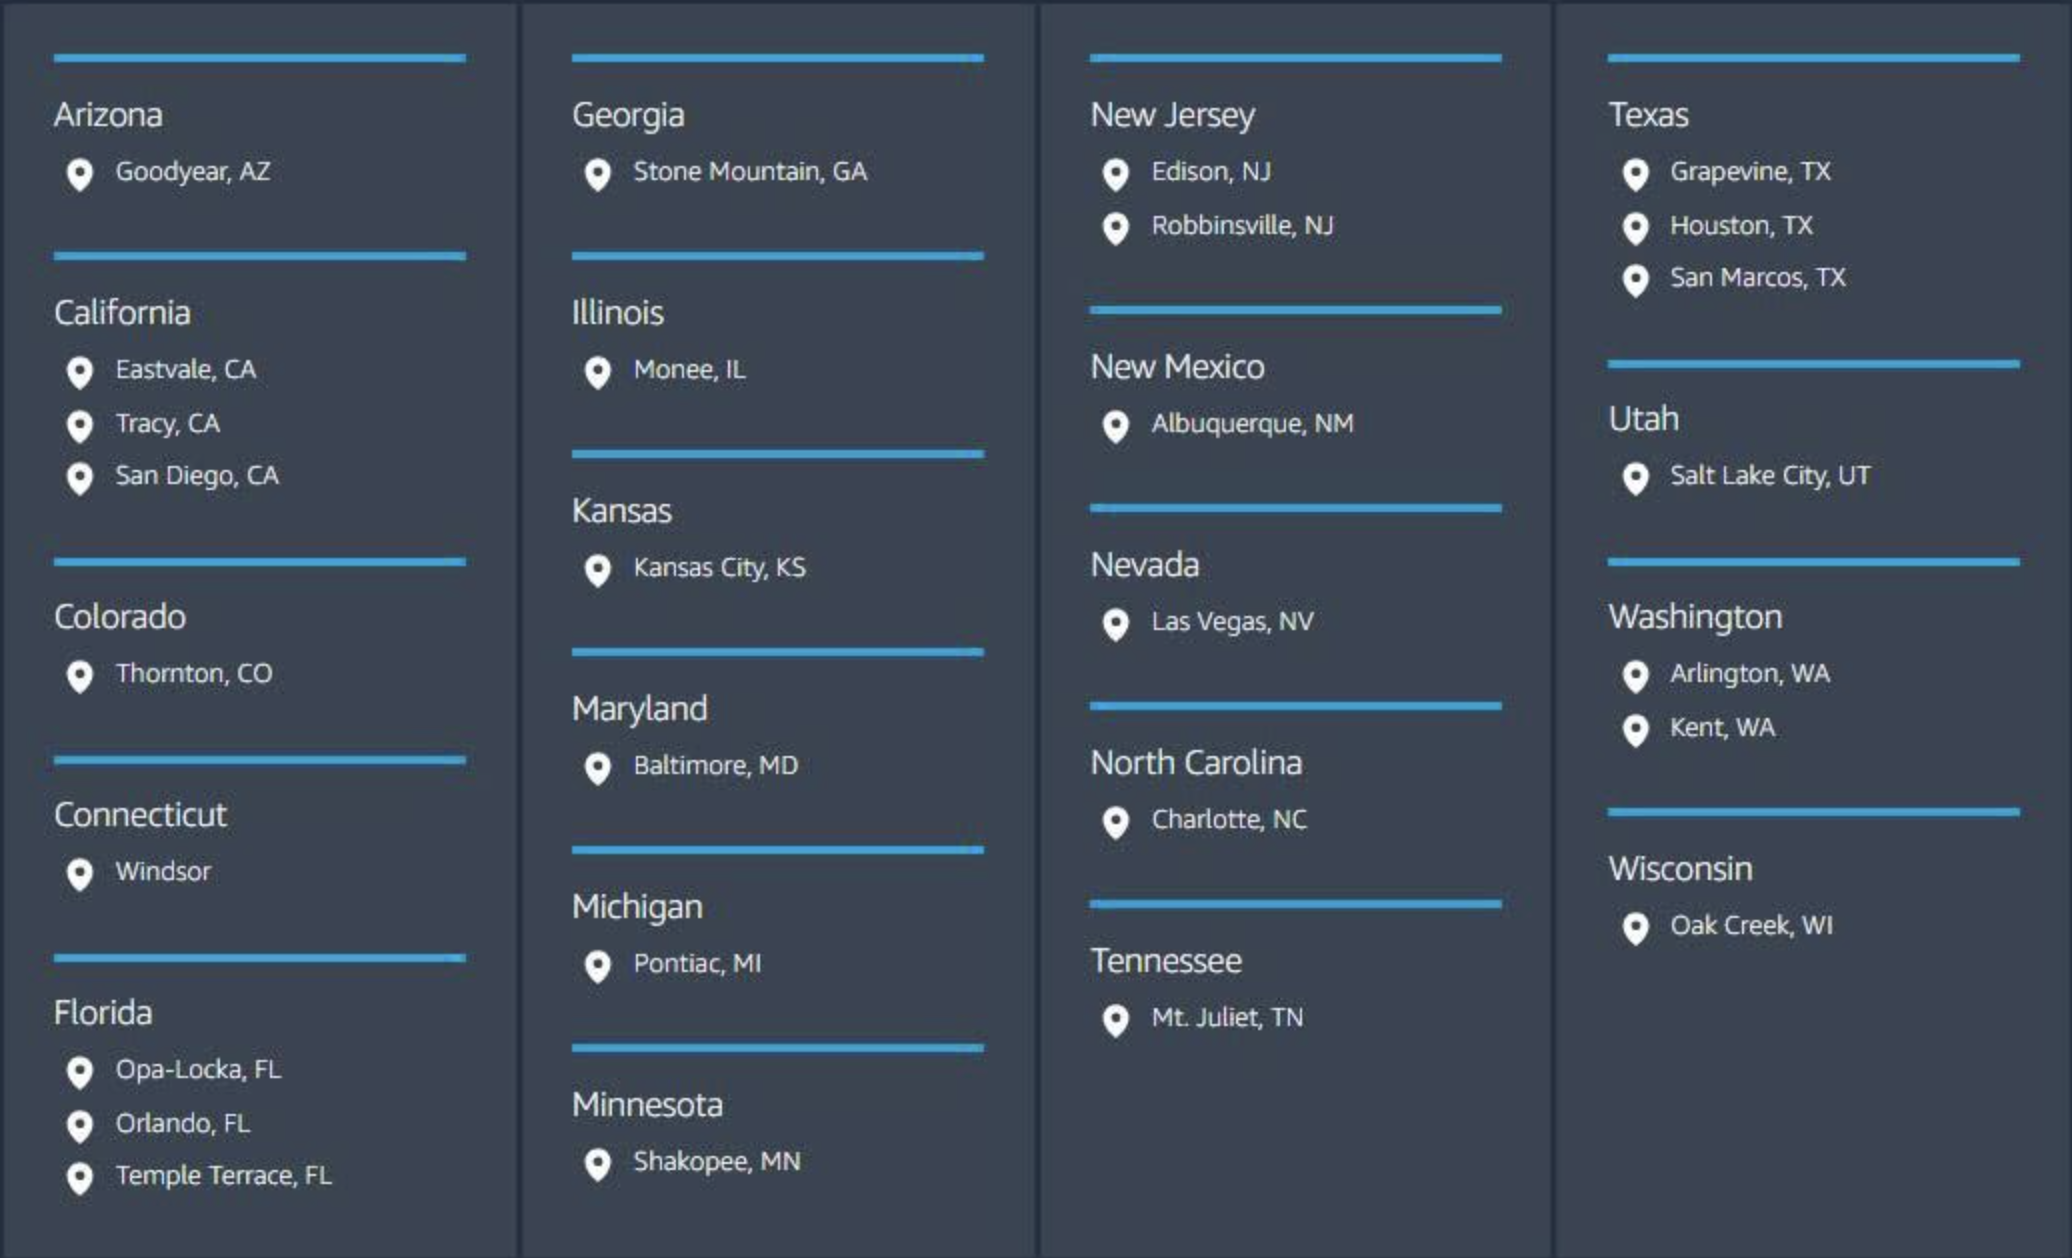Open the Eastvale, CA location link
Viewport: 2072px width, 1258px height.
[186, 370]
